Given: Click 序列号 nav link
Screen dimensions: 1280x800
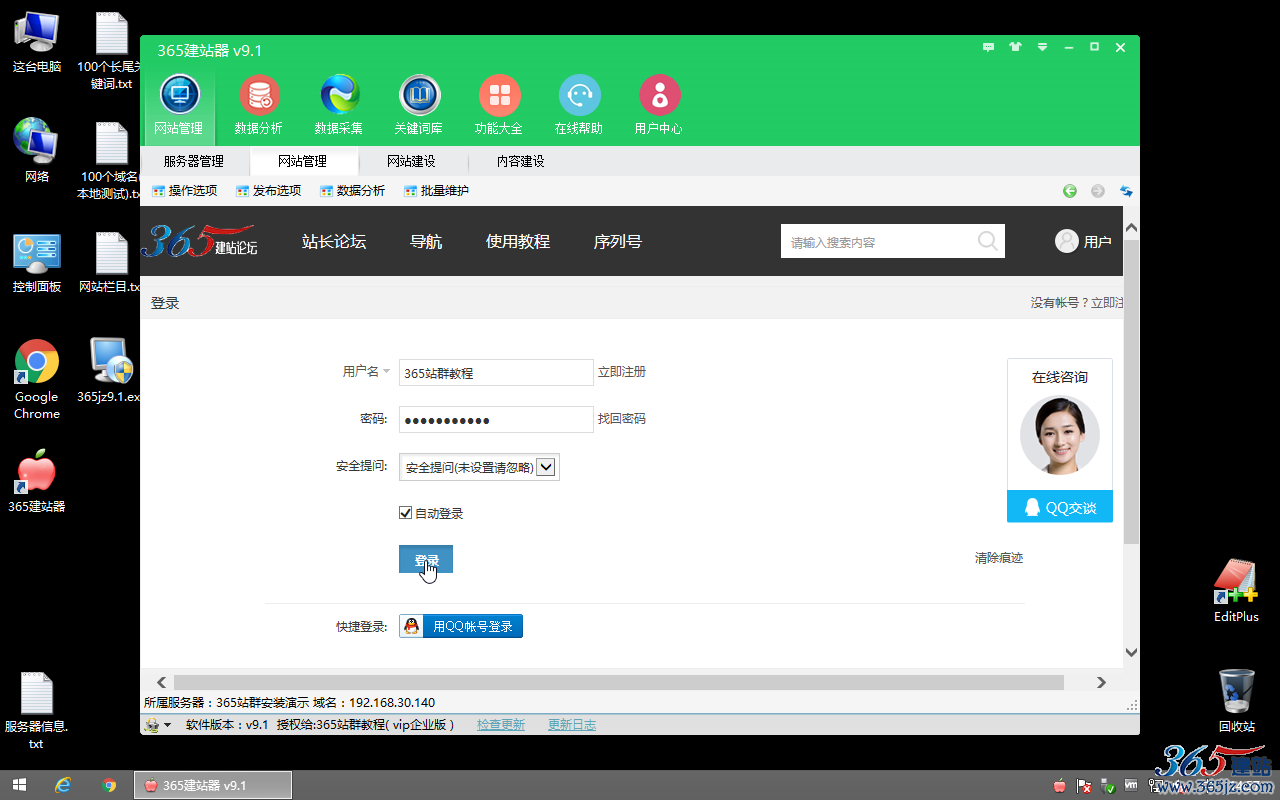Looking at the screenshot, I should 618,241.
